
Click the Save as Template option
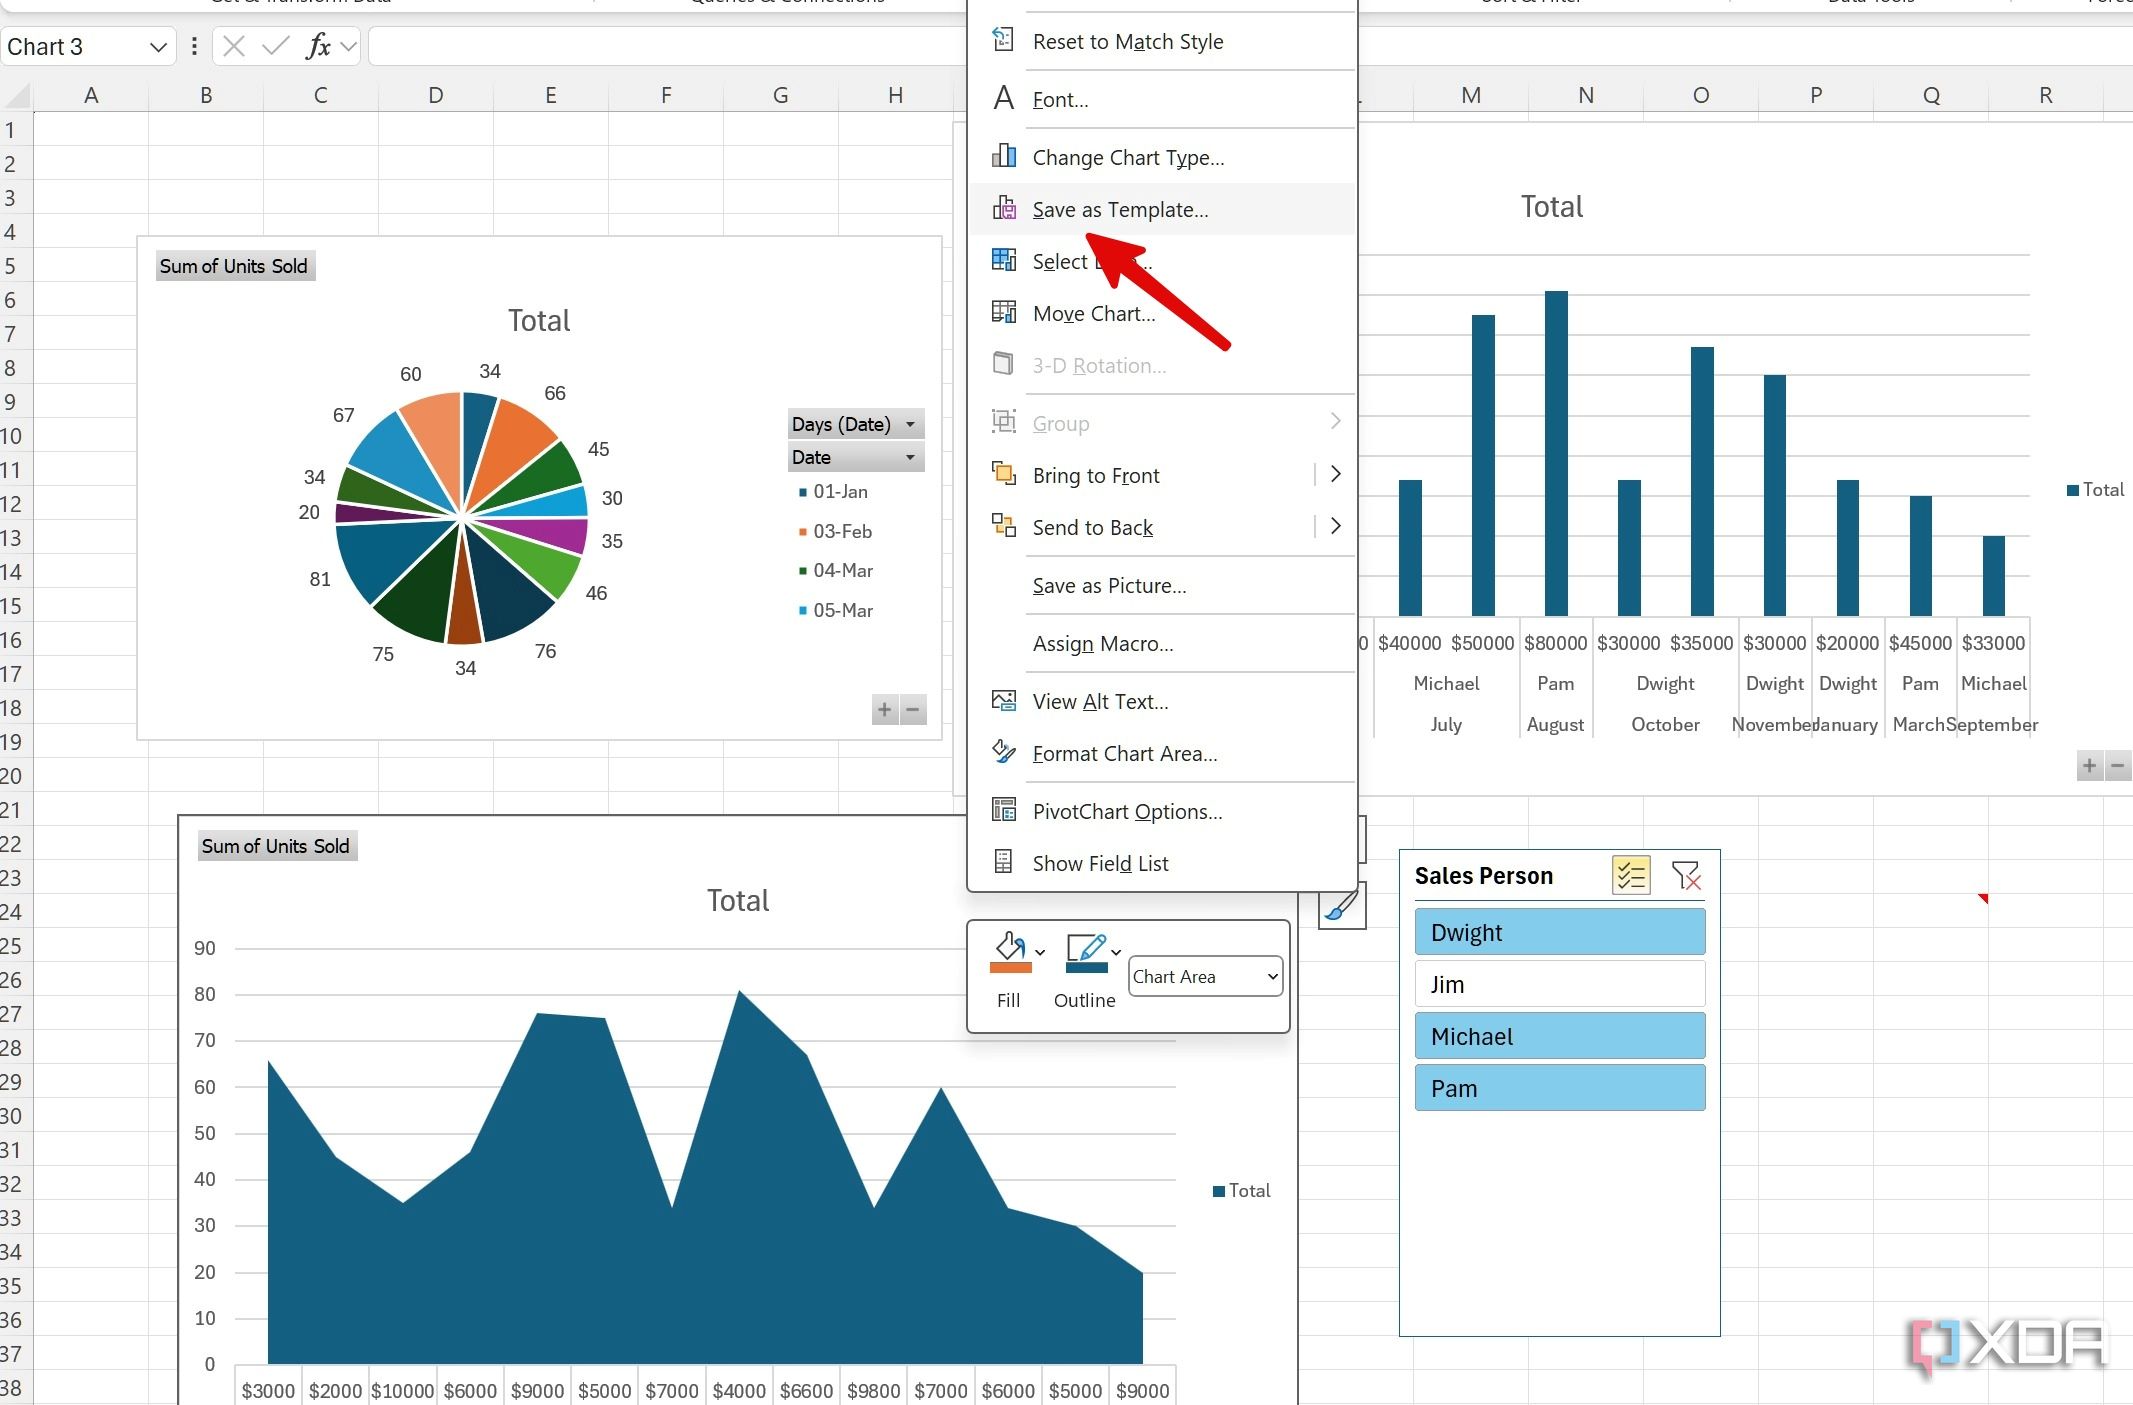click(1121, 209)
